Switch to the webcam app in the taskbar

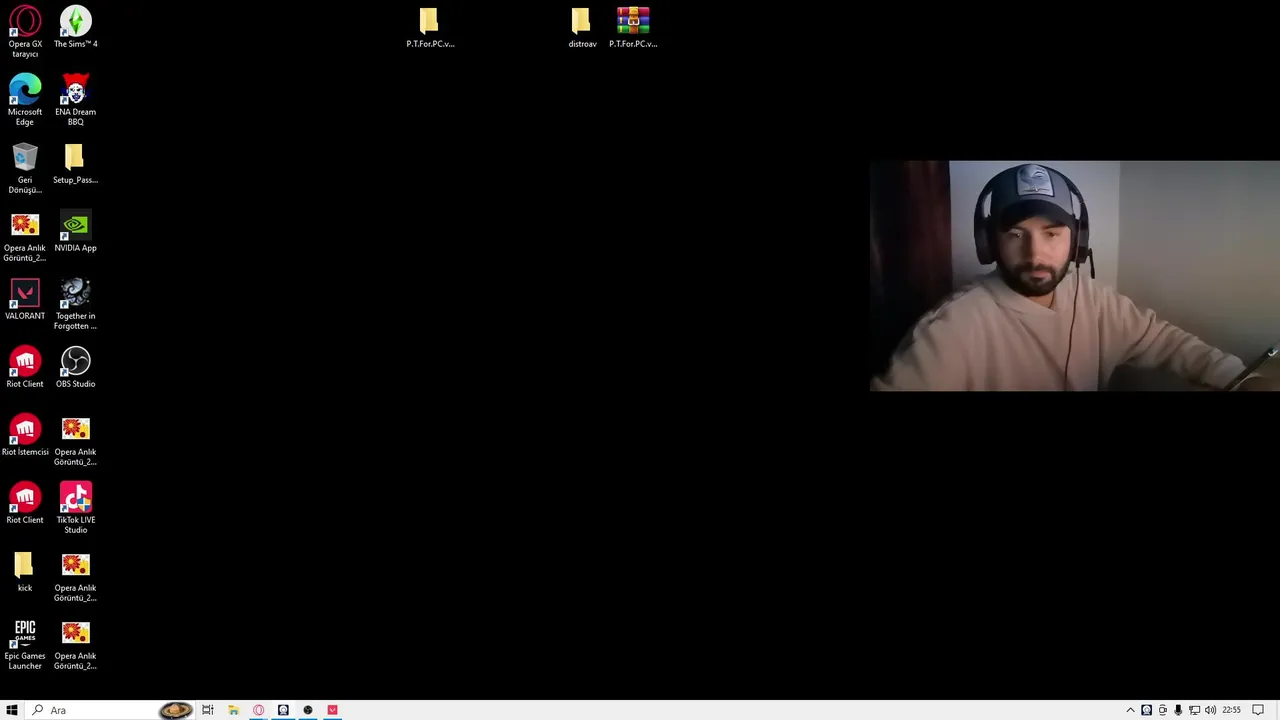pyautogui.click(x=283, y=710)
